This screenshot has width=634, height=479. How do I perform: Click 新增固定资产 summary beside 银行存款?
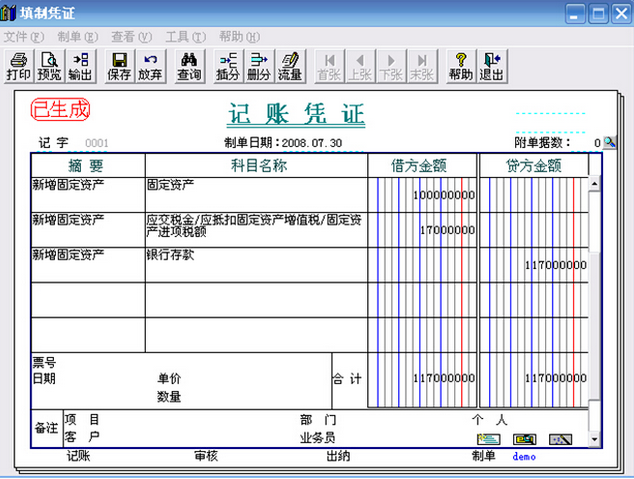88,265
